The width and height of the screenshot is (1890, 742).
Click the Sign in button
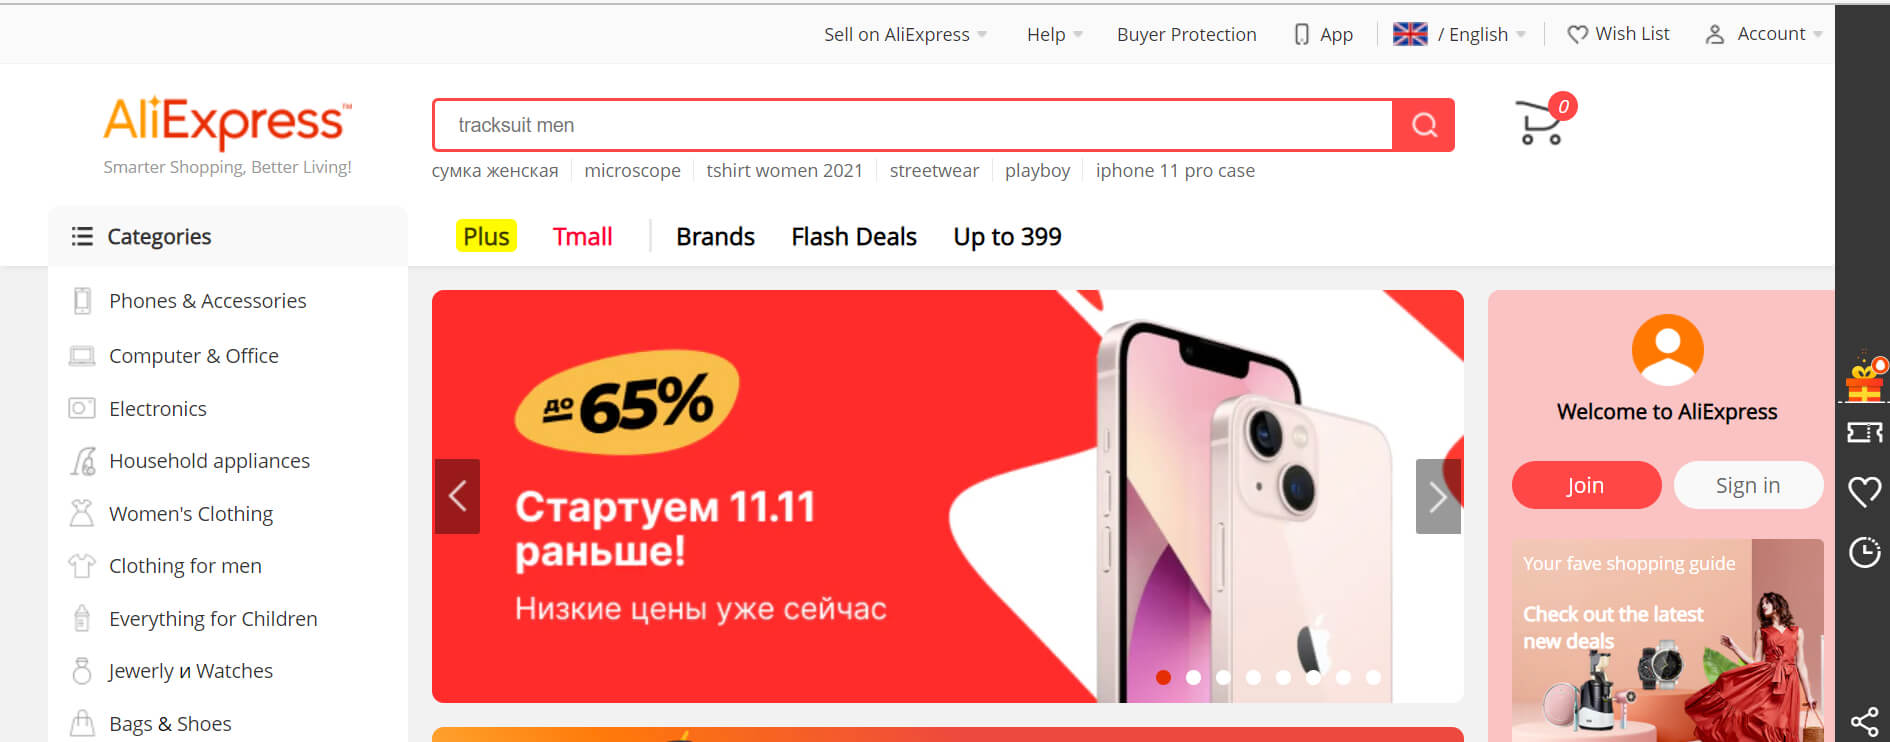point(1748,485)
